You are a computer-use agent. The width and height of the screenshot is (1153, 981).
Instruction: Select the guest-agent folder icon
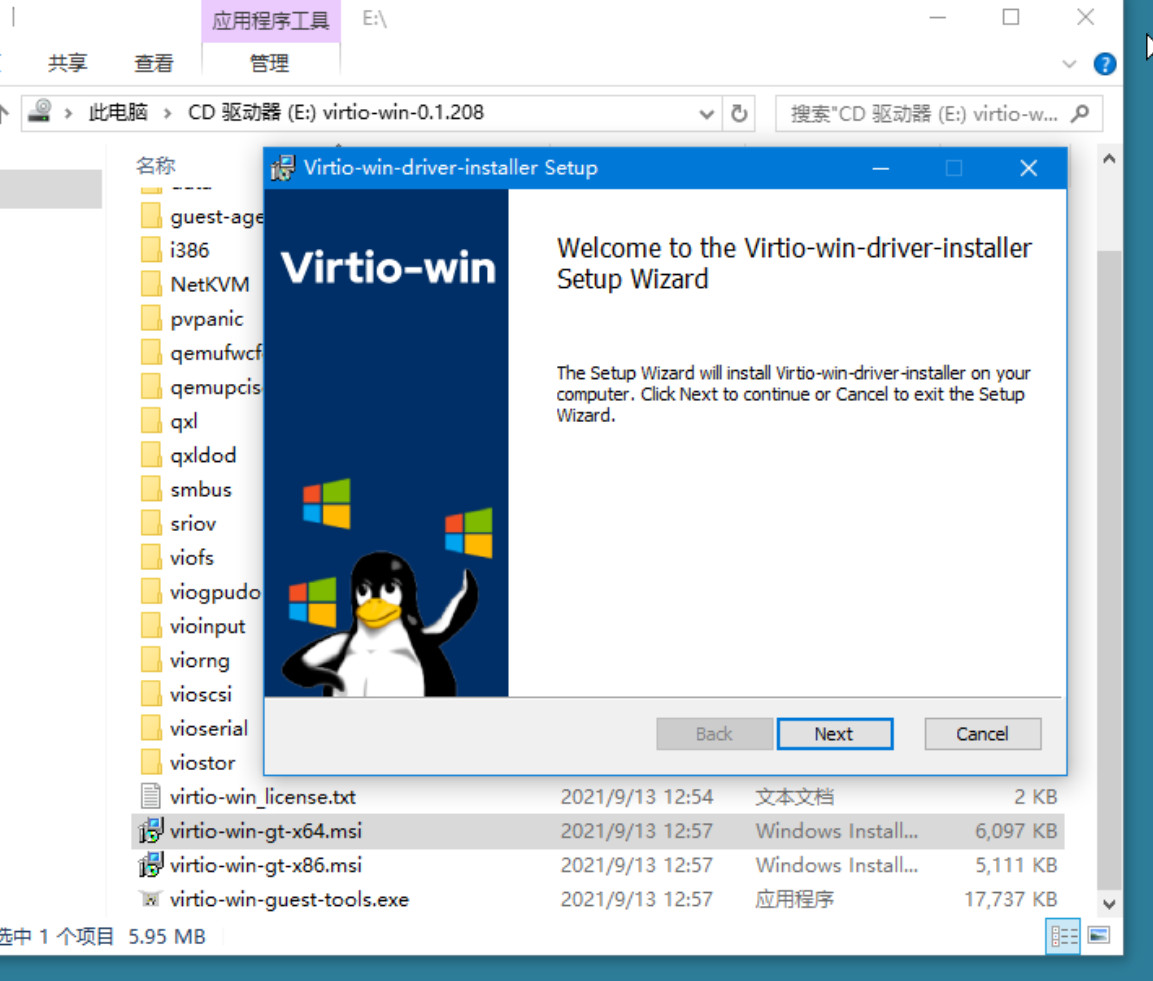pyautogui.click(x=151, y=216)
